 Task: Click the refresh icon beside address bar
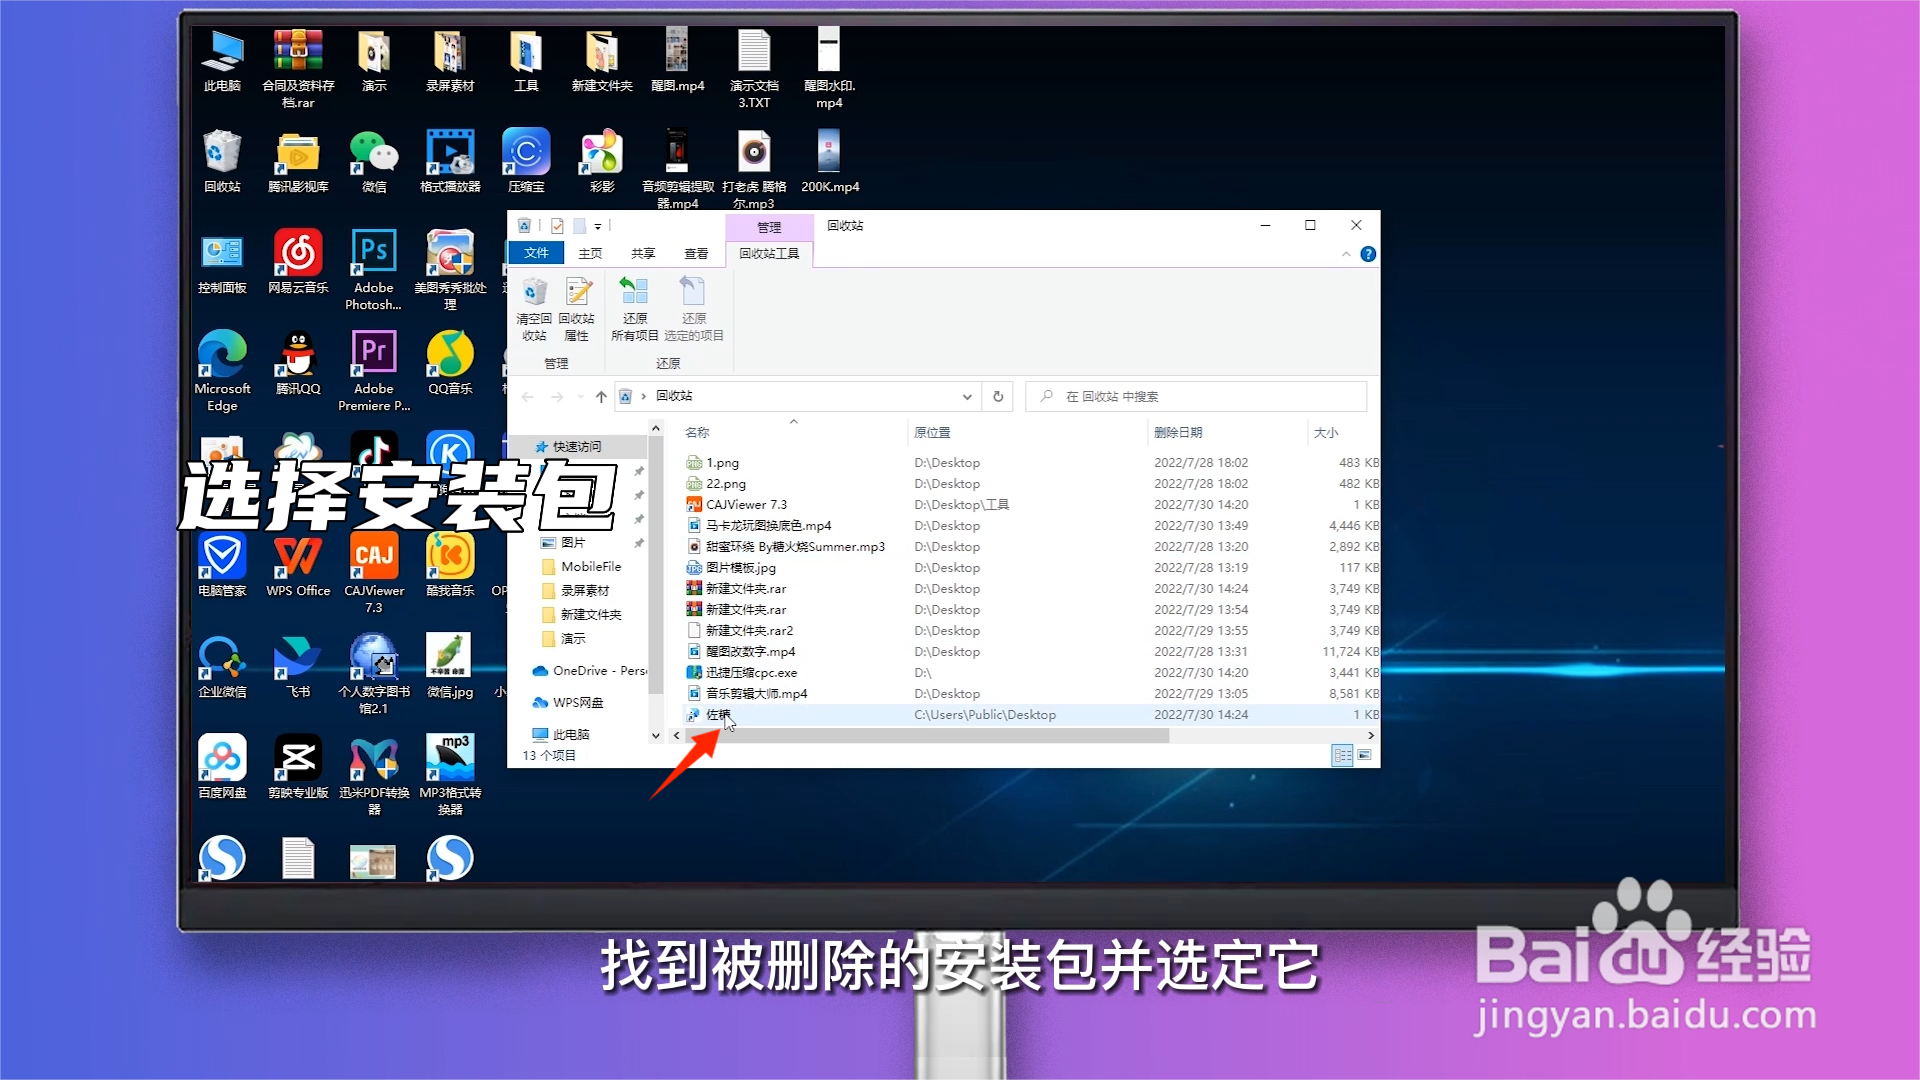[x=997, y=396]
